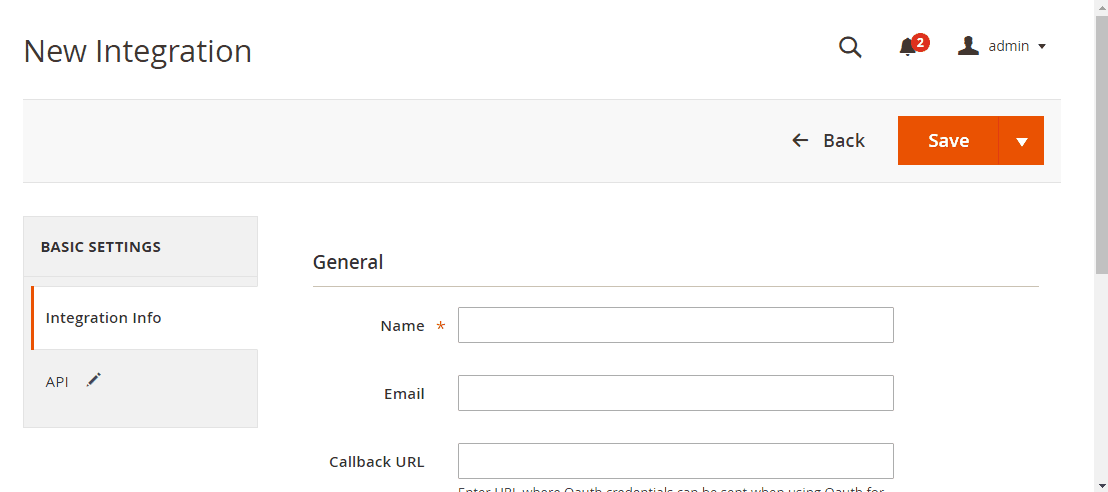The image size is (1108, 492).
Task: Click the Name field label
Action: [402, 326]
